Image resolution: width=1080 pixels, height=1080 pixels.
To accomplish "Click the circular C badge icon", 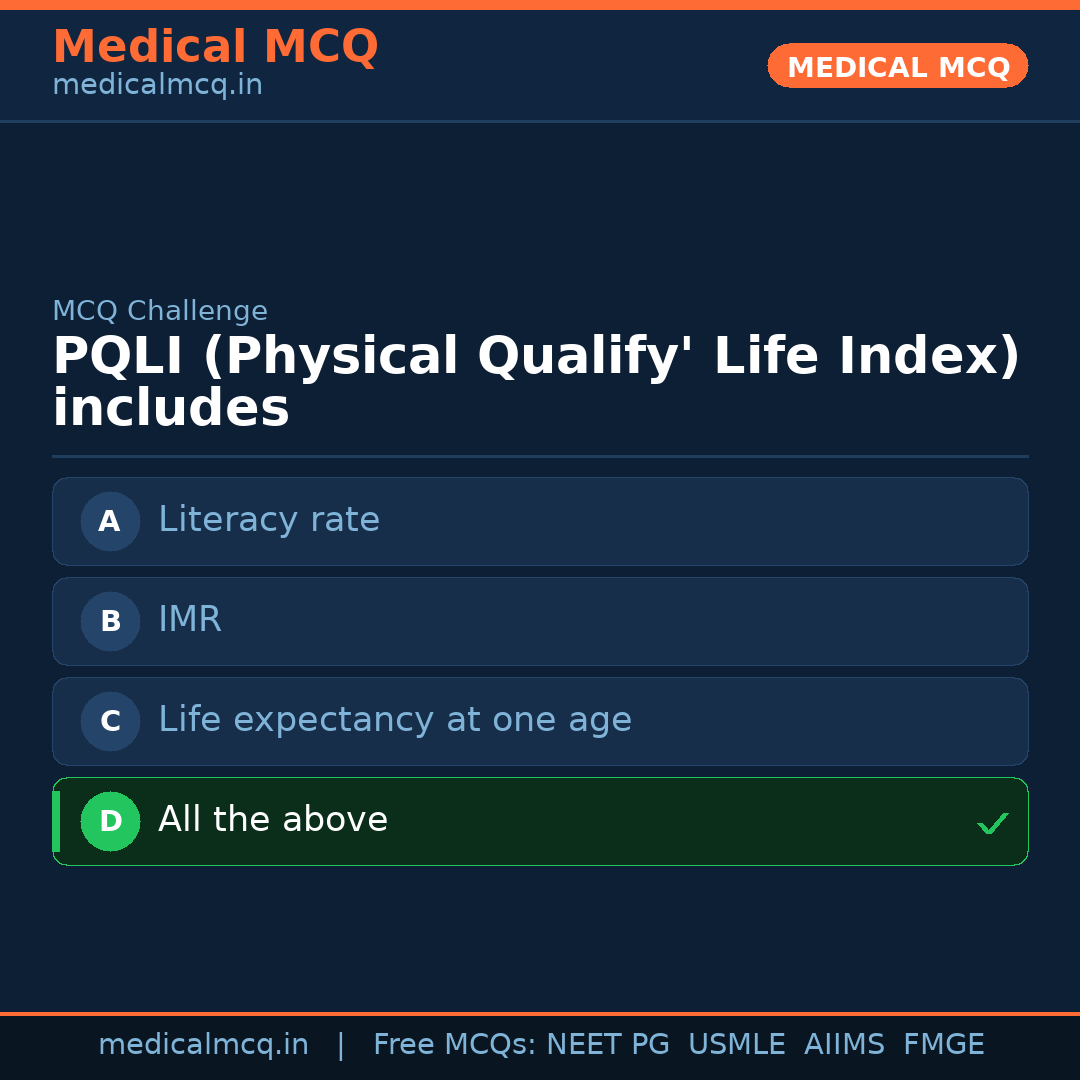I will 110,721.
